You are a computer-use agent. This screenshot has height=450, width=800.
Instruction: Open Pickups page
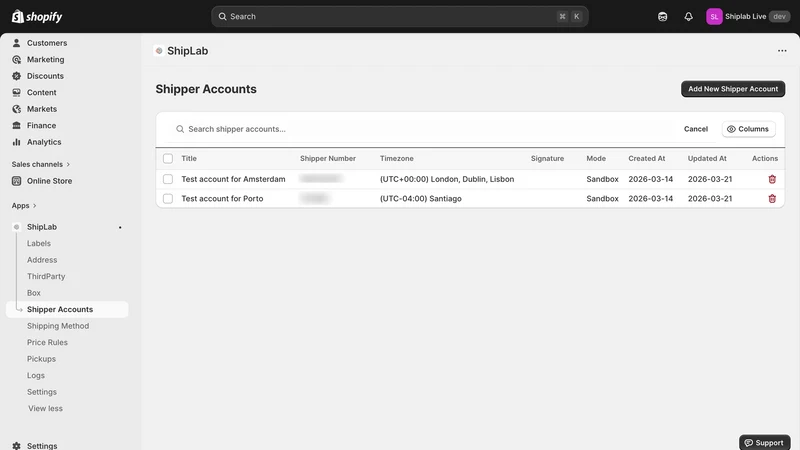41,359
